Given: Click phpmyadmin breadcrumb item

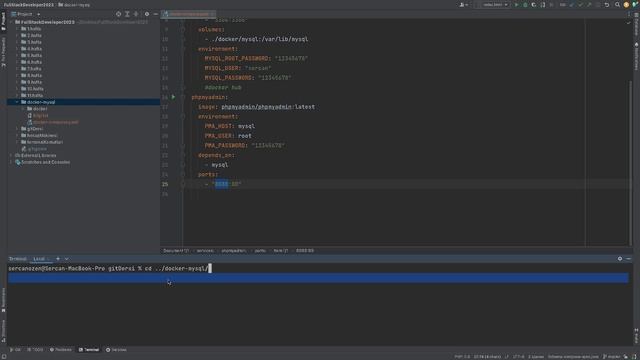Looking at the screenshot, I should (x=233, y=251).
